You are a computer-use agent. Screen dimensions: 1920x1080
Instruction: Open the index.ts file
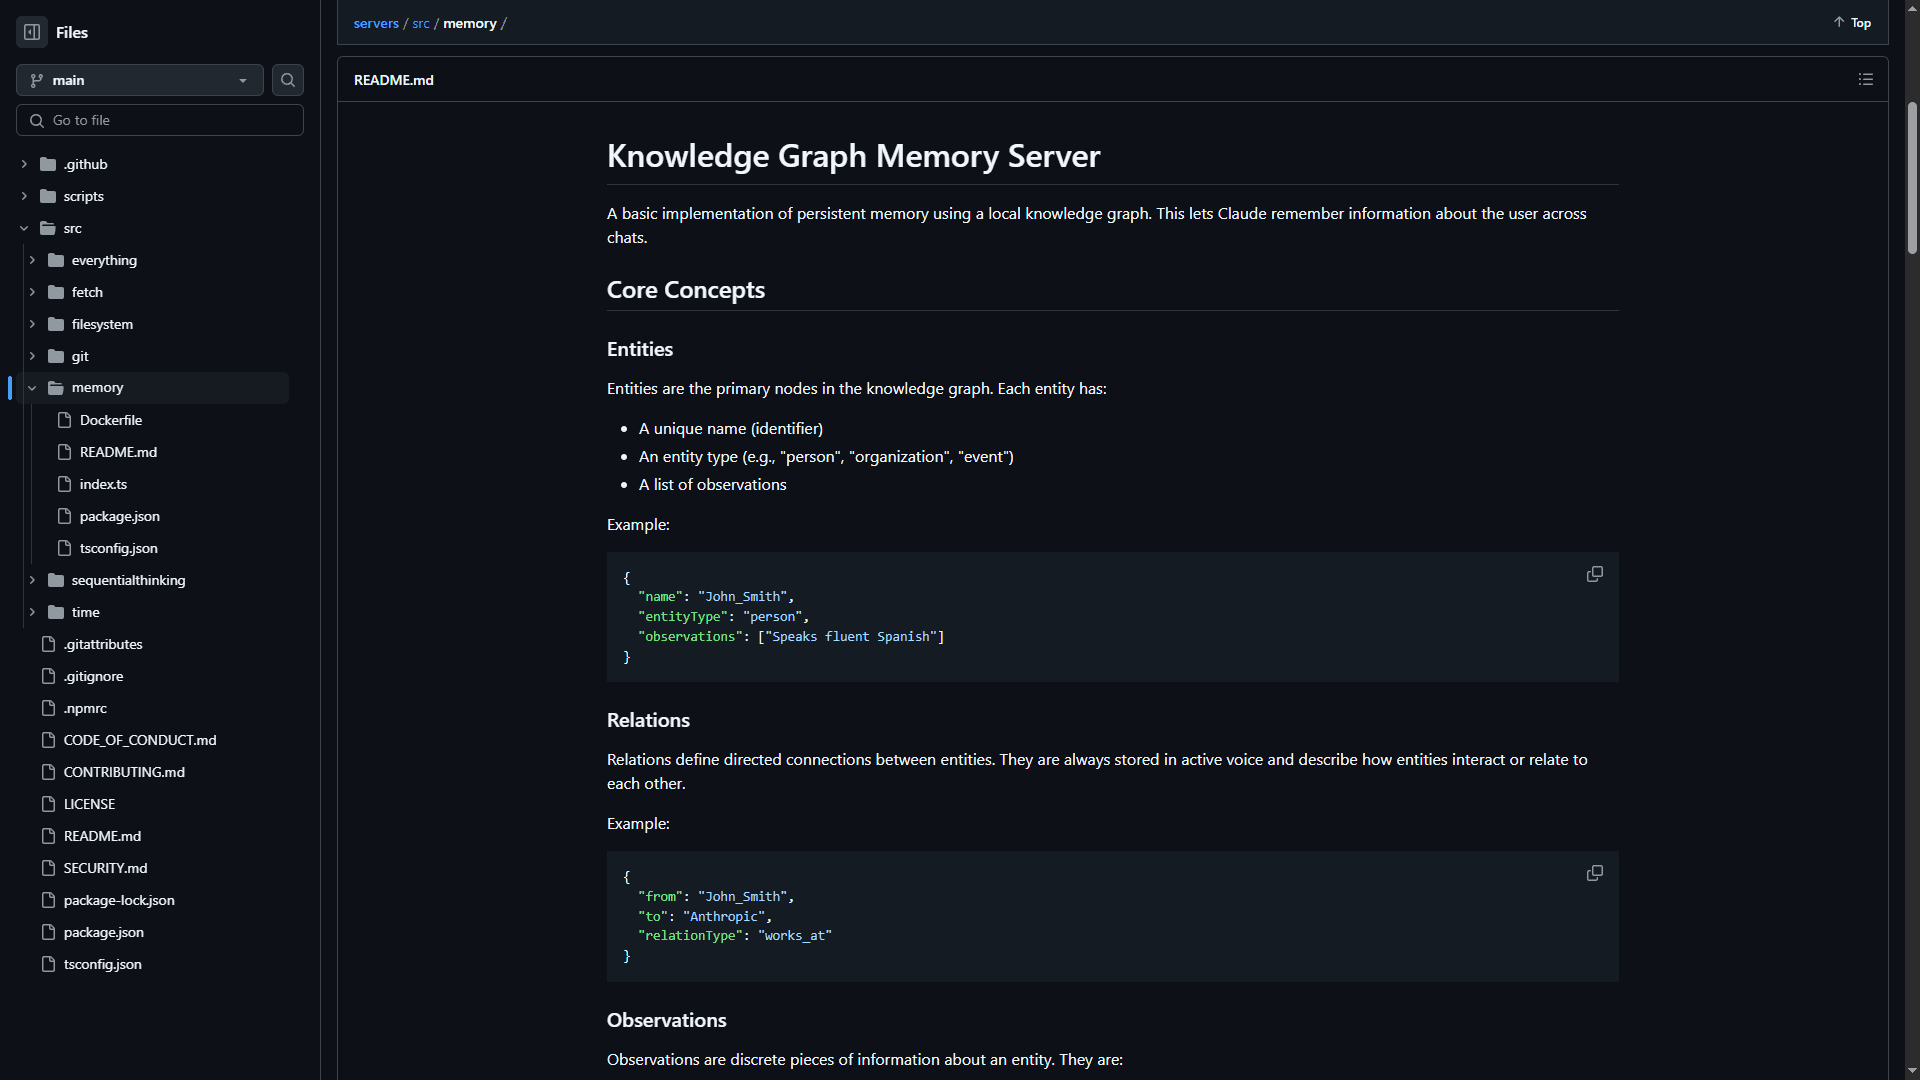(103, 483)
